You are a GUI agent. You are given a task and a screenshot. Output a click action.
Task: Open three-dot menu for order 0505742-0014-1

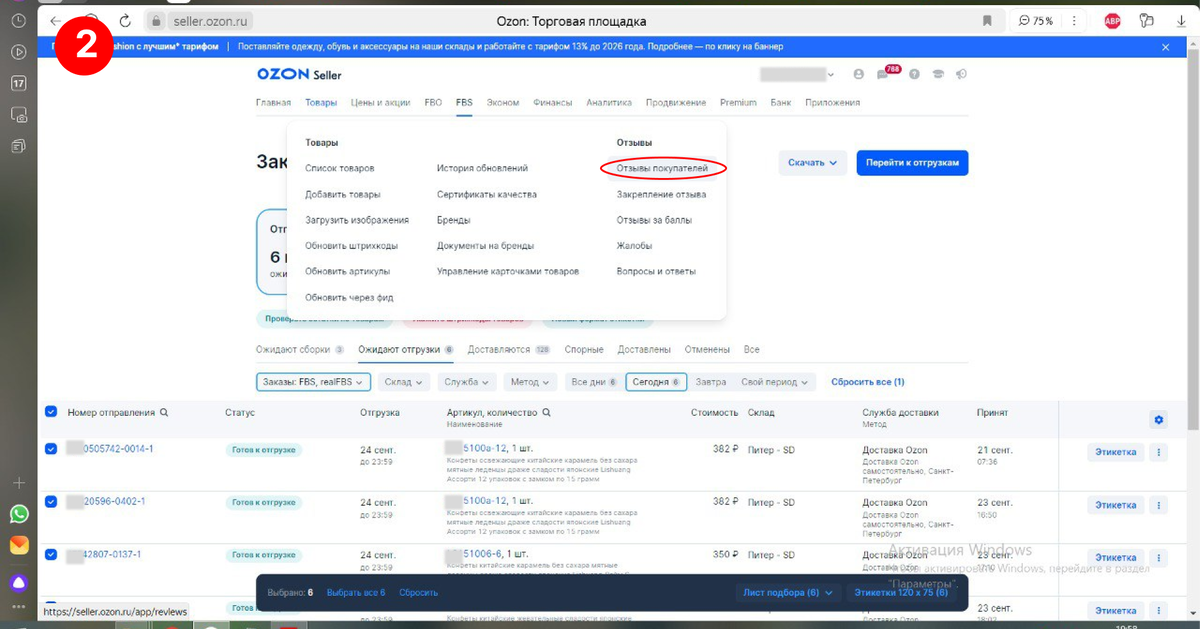[1159, 452]
